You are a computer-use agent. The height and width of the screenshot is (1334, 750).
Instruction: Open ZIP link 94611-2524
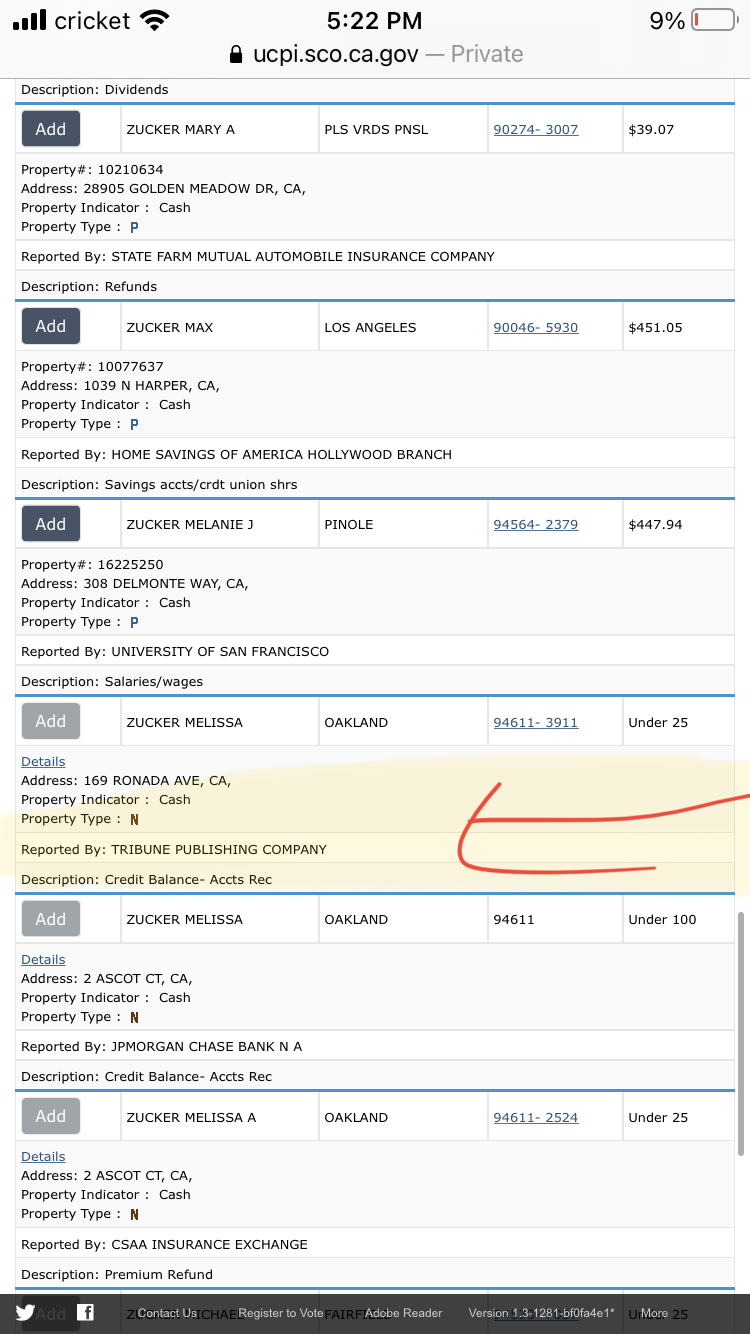point(536,1117)
